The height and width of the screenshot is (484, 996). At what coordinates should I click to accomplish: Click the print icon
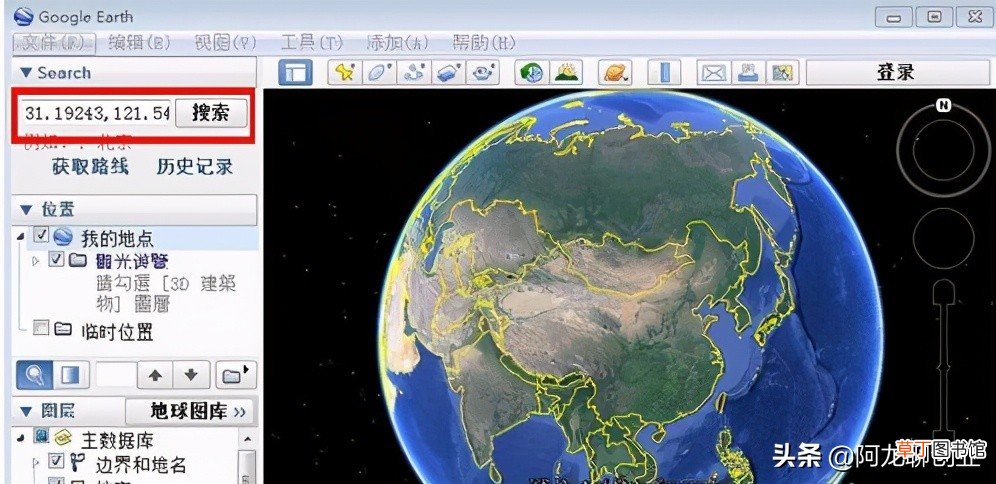coord(748,73)
